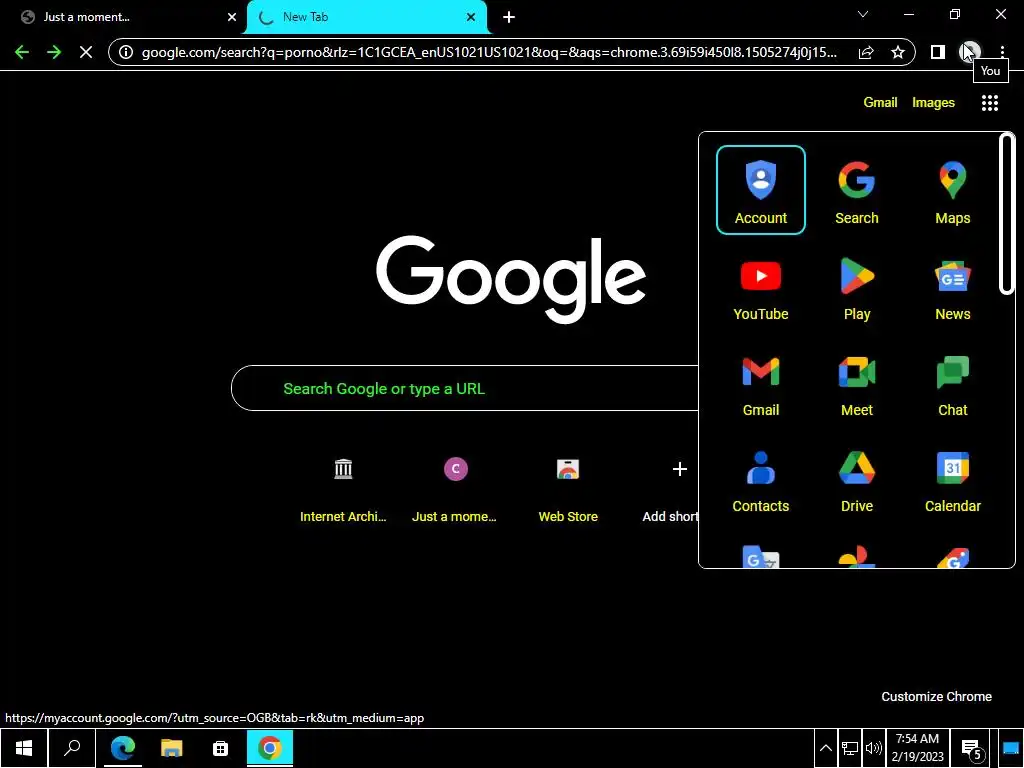Click the address bar URL text

click(x=488, y=52)
